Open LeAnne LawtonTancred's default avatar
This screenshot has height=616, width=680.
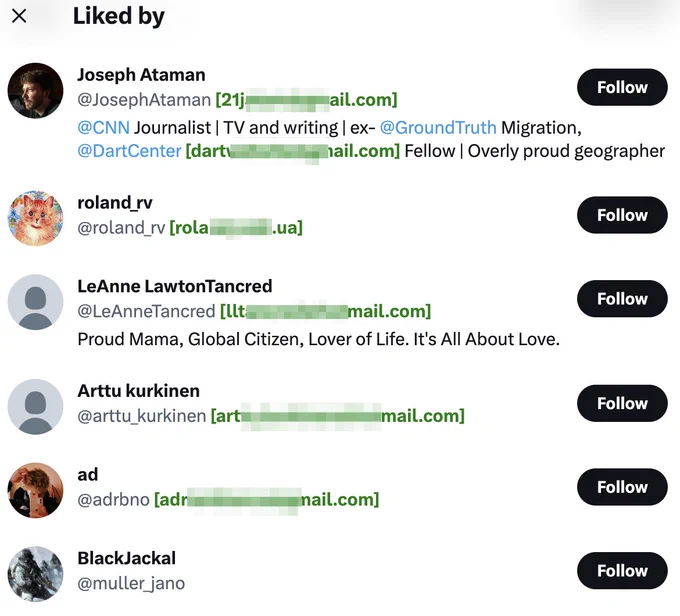click(36, 302)
